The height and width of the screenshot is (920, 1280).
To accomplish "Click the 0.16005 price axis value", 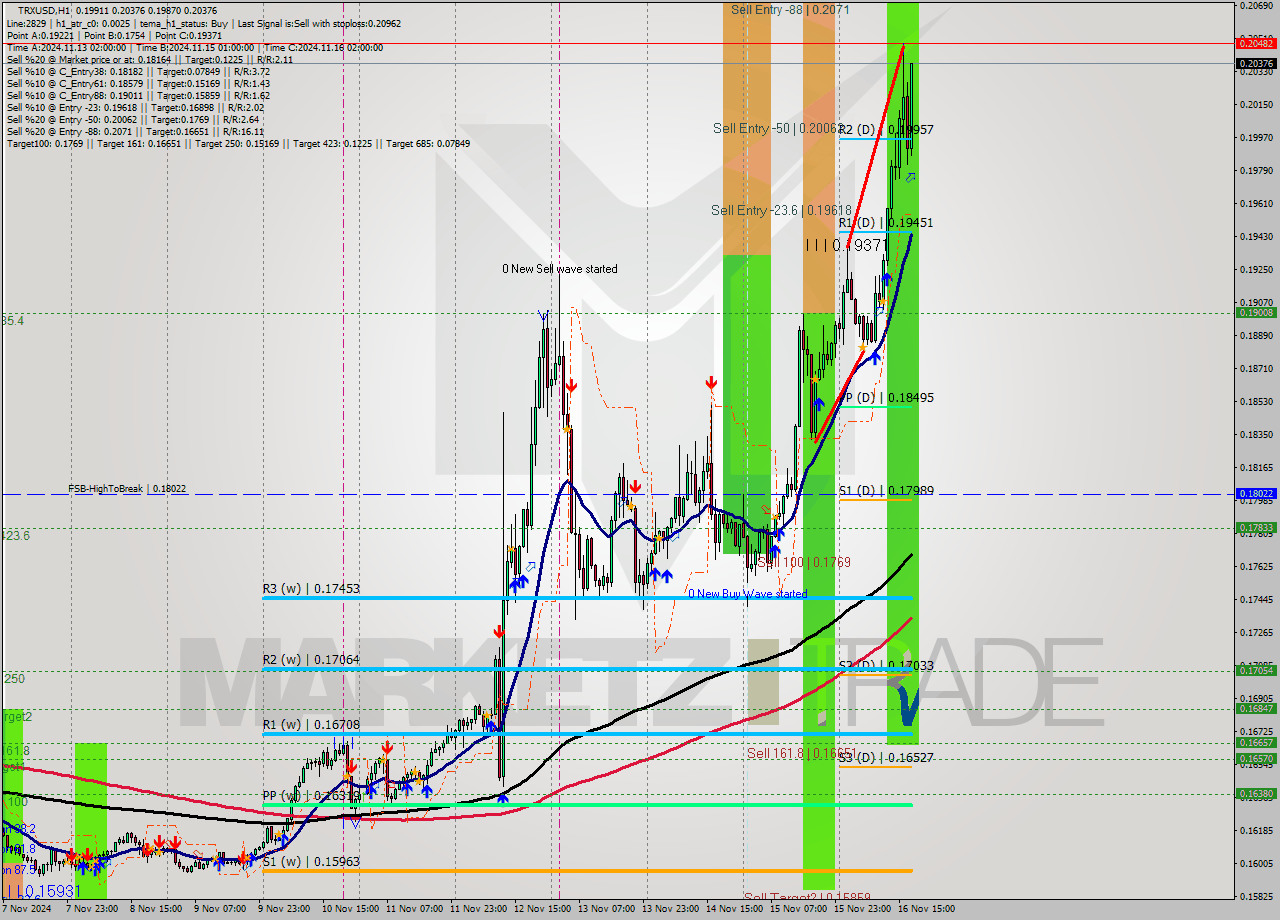I will (x=1257, y=864).
